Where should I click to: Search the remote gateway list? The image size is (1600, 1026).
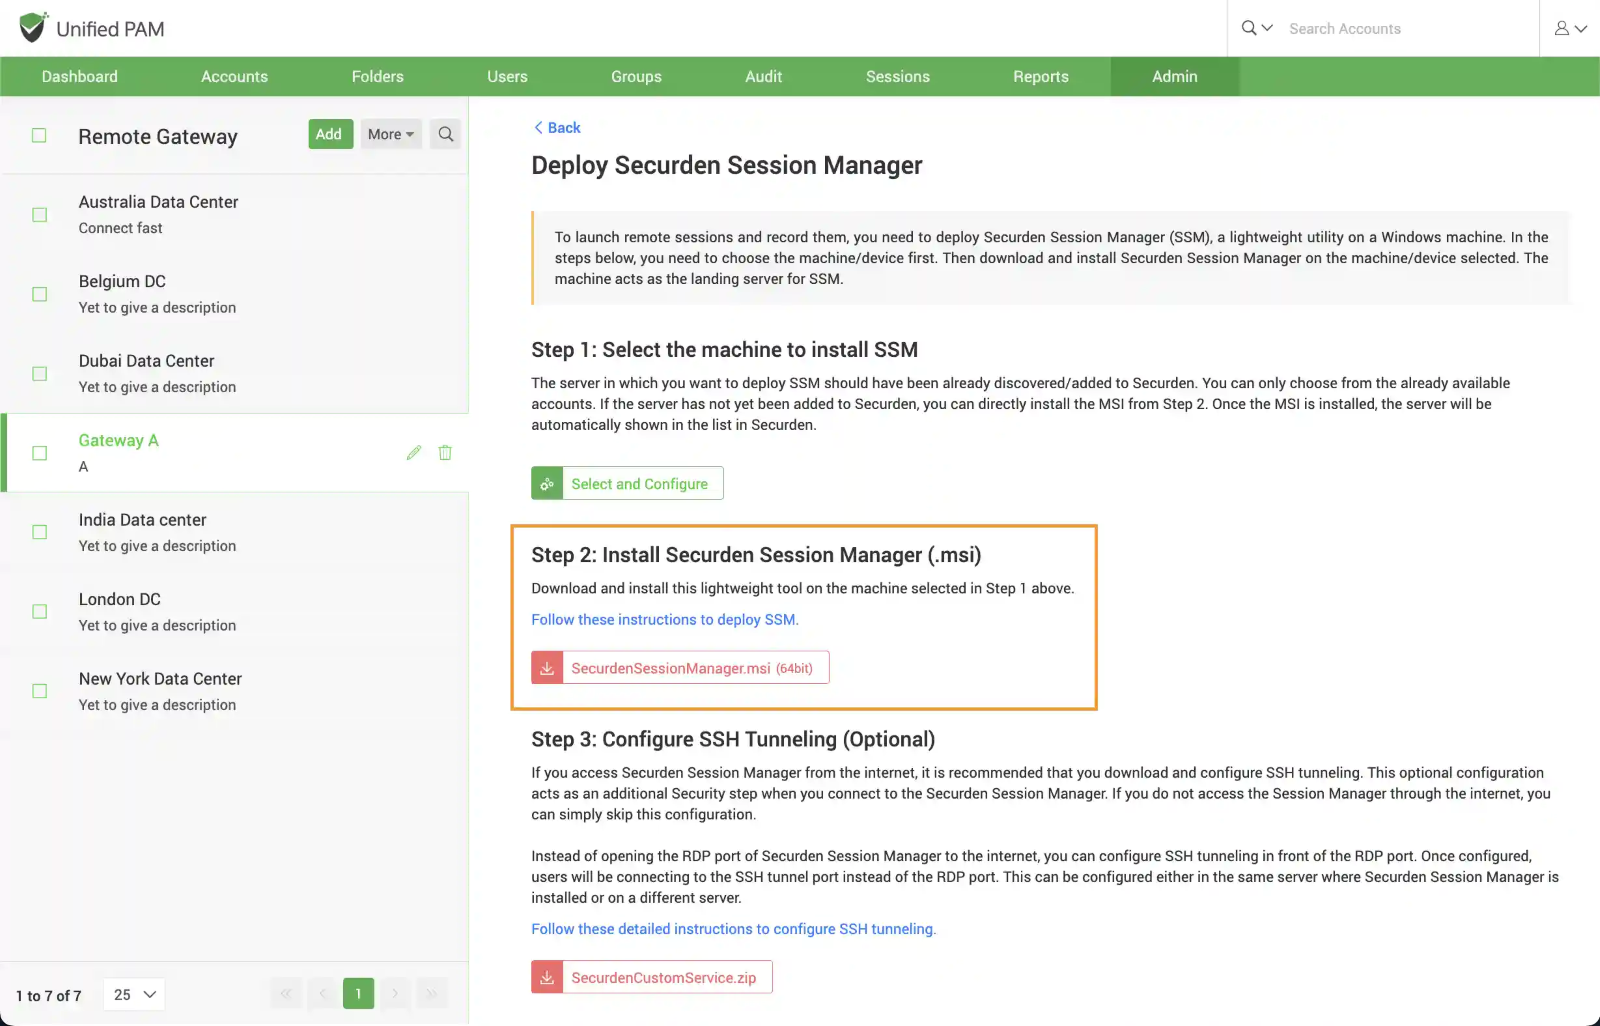[x=446, y=134]
